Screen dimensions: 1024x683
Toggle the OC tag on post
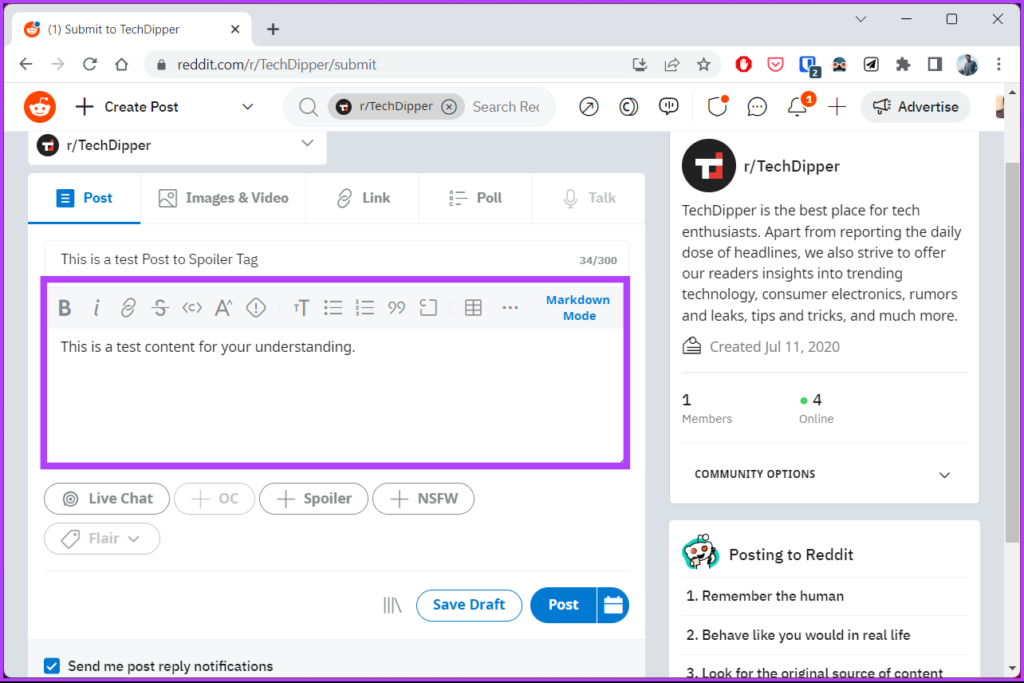tap(214, 499)
